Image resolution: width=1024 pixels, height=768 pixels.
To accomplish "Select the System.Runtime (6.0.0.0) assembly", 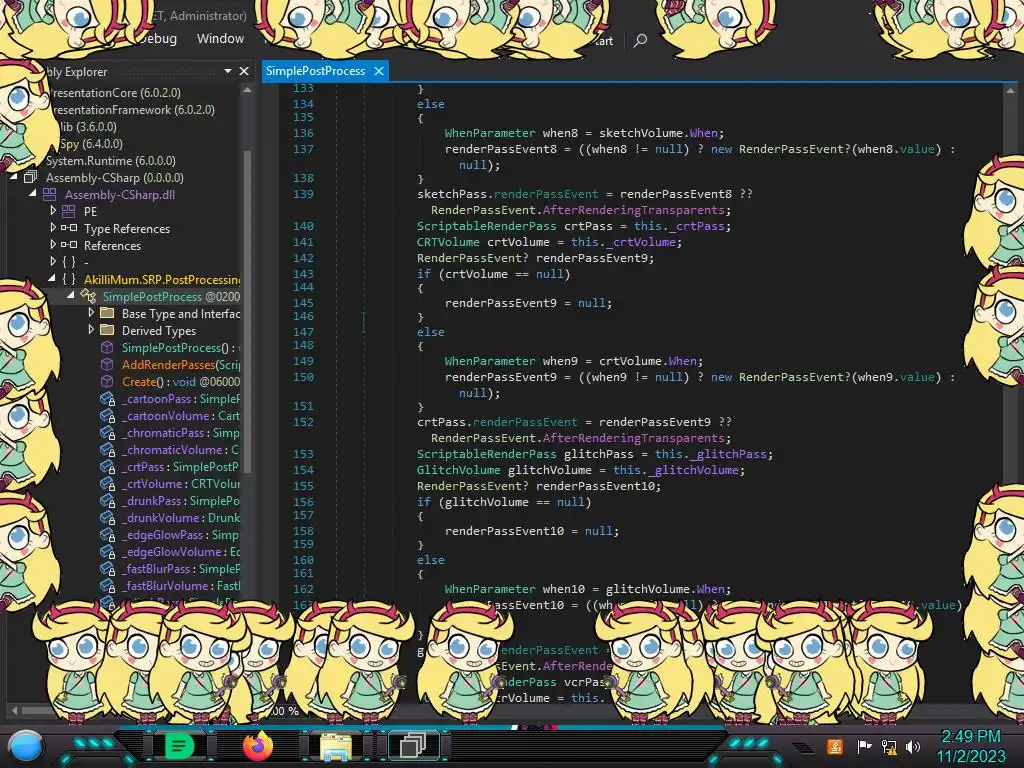I will pyautogui.click(x=110, y=161).
